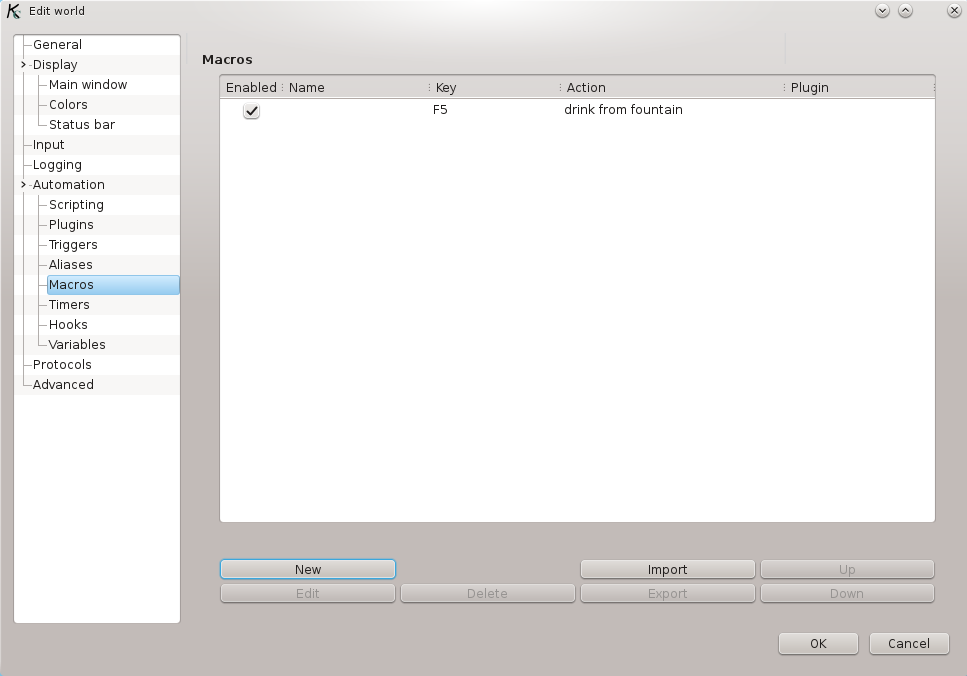Select the Advanced page

point(63,384)
